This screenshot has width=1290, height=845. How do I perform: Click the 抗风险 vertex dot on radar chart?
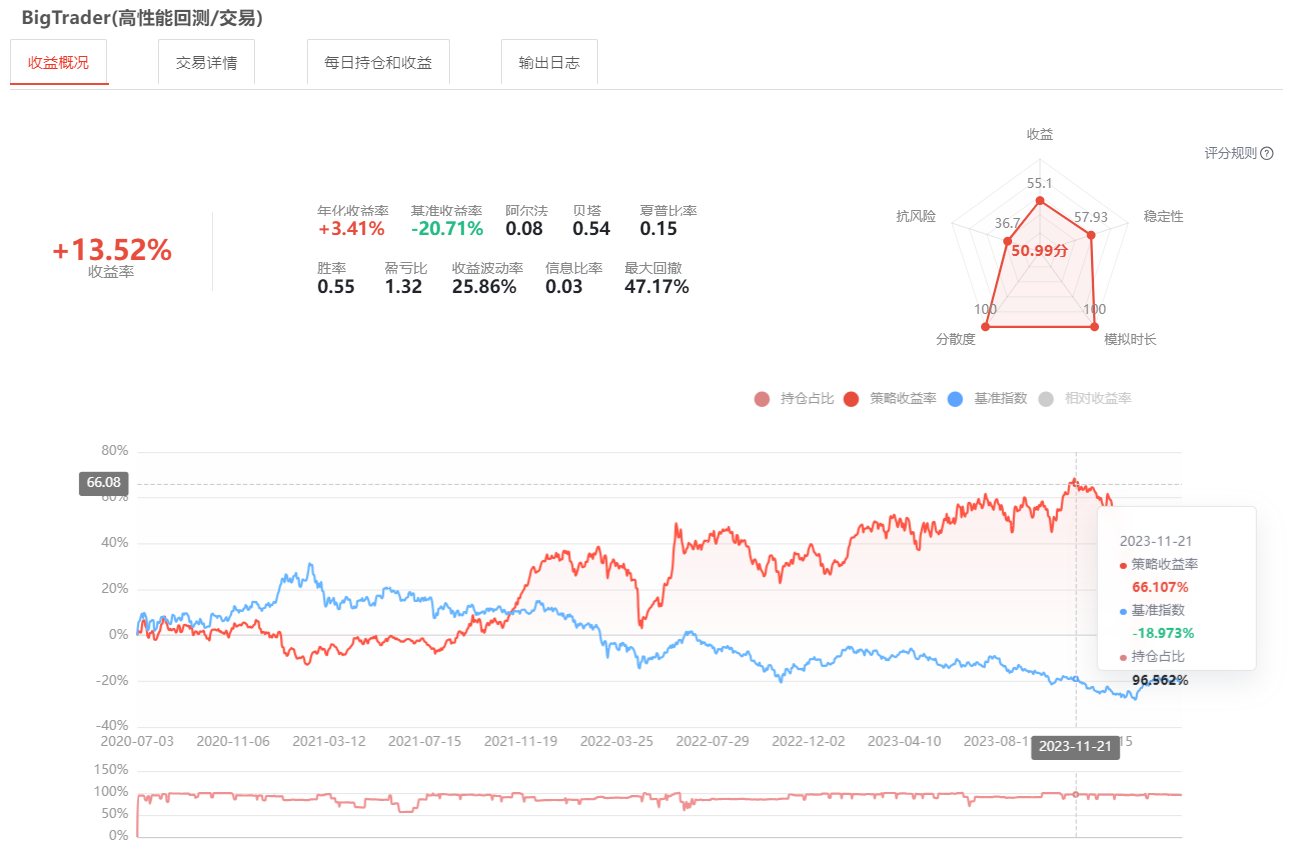coord(1007,240)
